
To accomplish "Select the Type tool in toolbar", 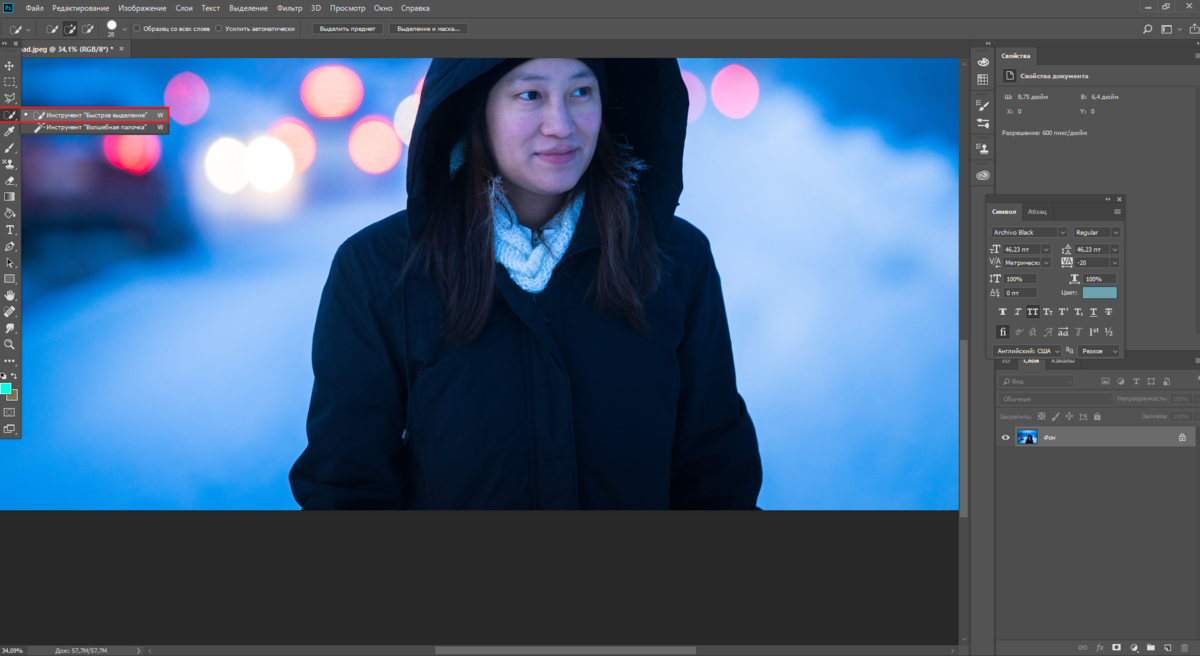I will (x=10, y=230).
